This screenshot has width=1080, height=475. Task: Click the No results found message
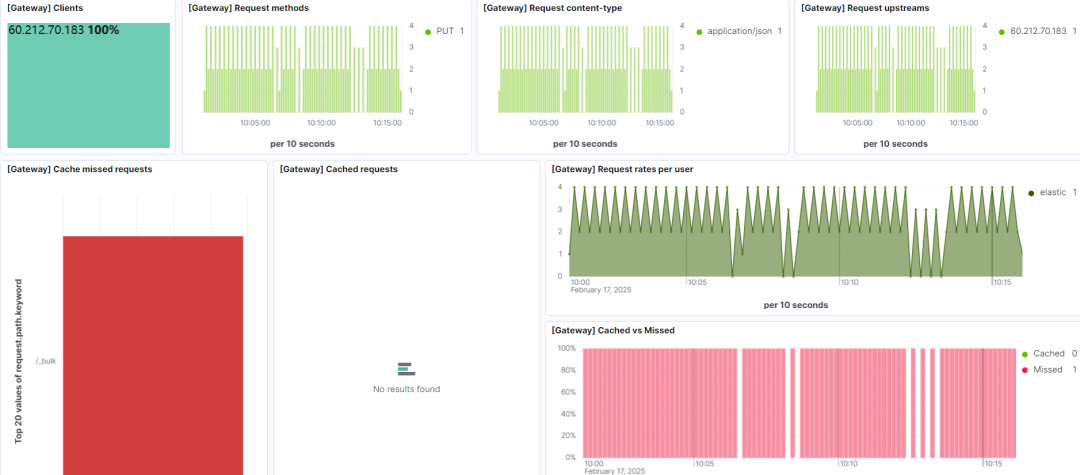point(406,389)
